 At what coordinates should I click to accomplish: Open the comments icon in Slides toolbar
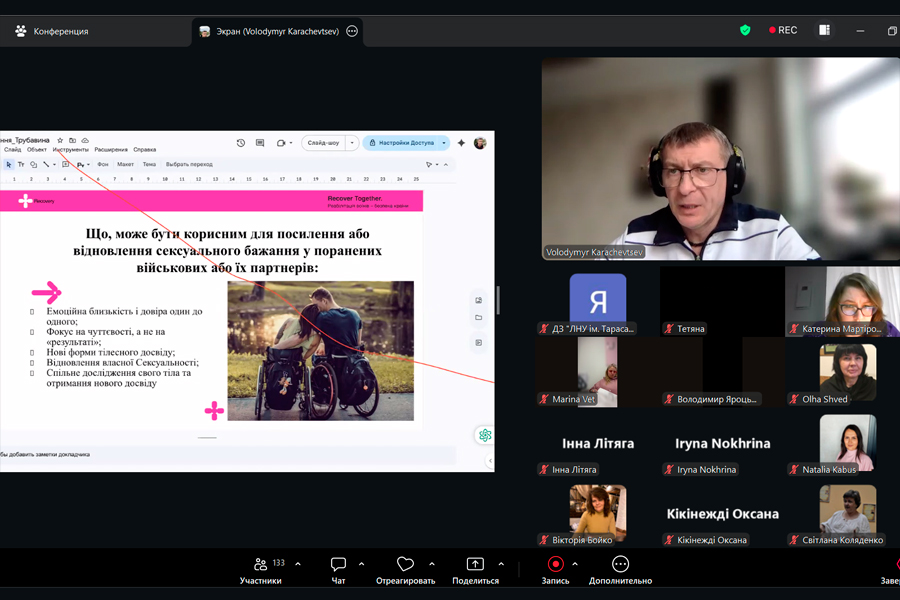[x=260, y=143]
